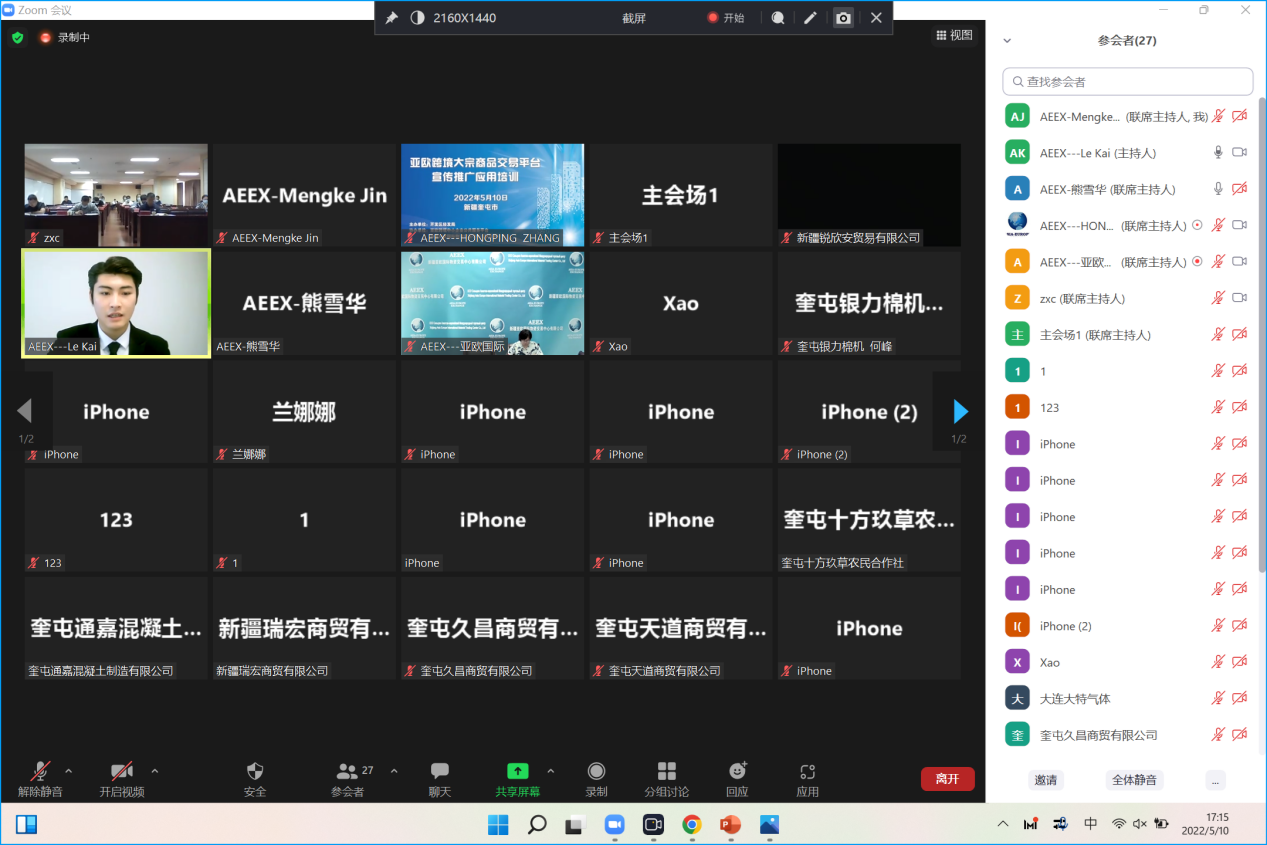This screenshot has height=845, width=1267.
Task: Open the Chat (聊天) panel
Action: (x=439, y=771)
